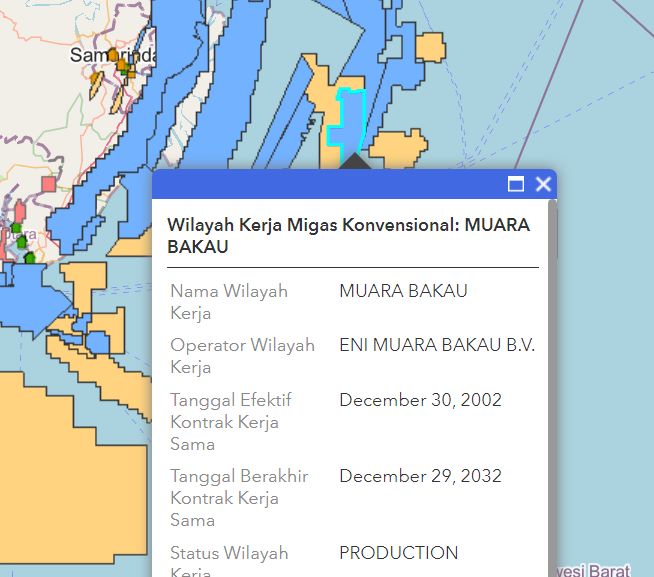654x577 pixels.
Task: Select the 'December 29, 2032' end date
Action: click(420, 476)
